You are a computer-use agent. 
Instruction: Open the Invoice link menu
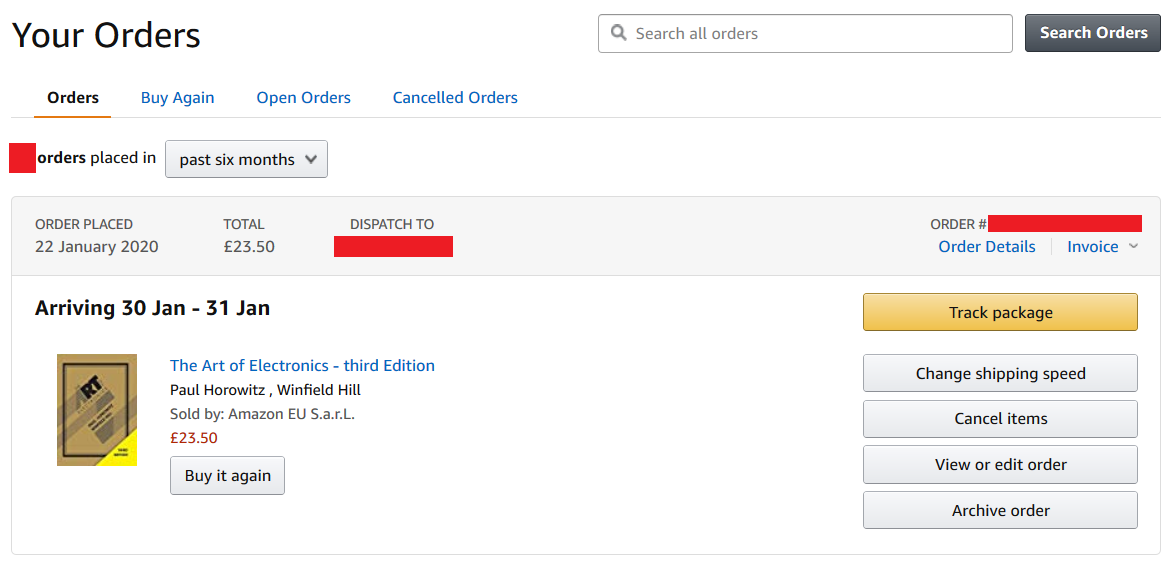point(1092,247)
